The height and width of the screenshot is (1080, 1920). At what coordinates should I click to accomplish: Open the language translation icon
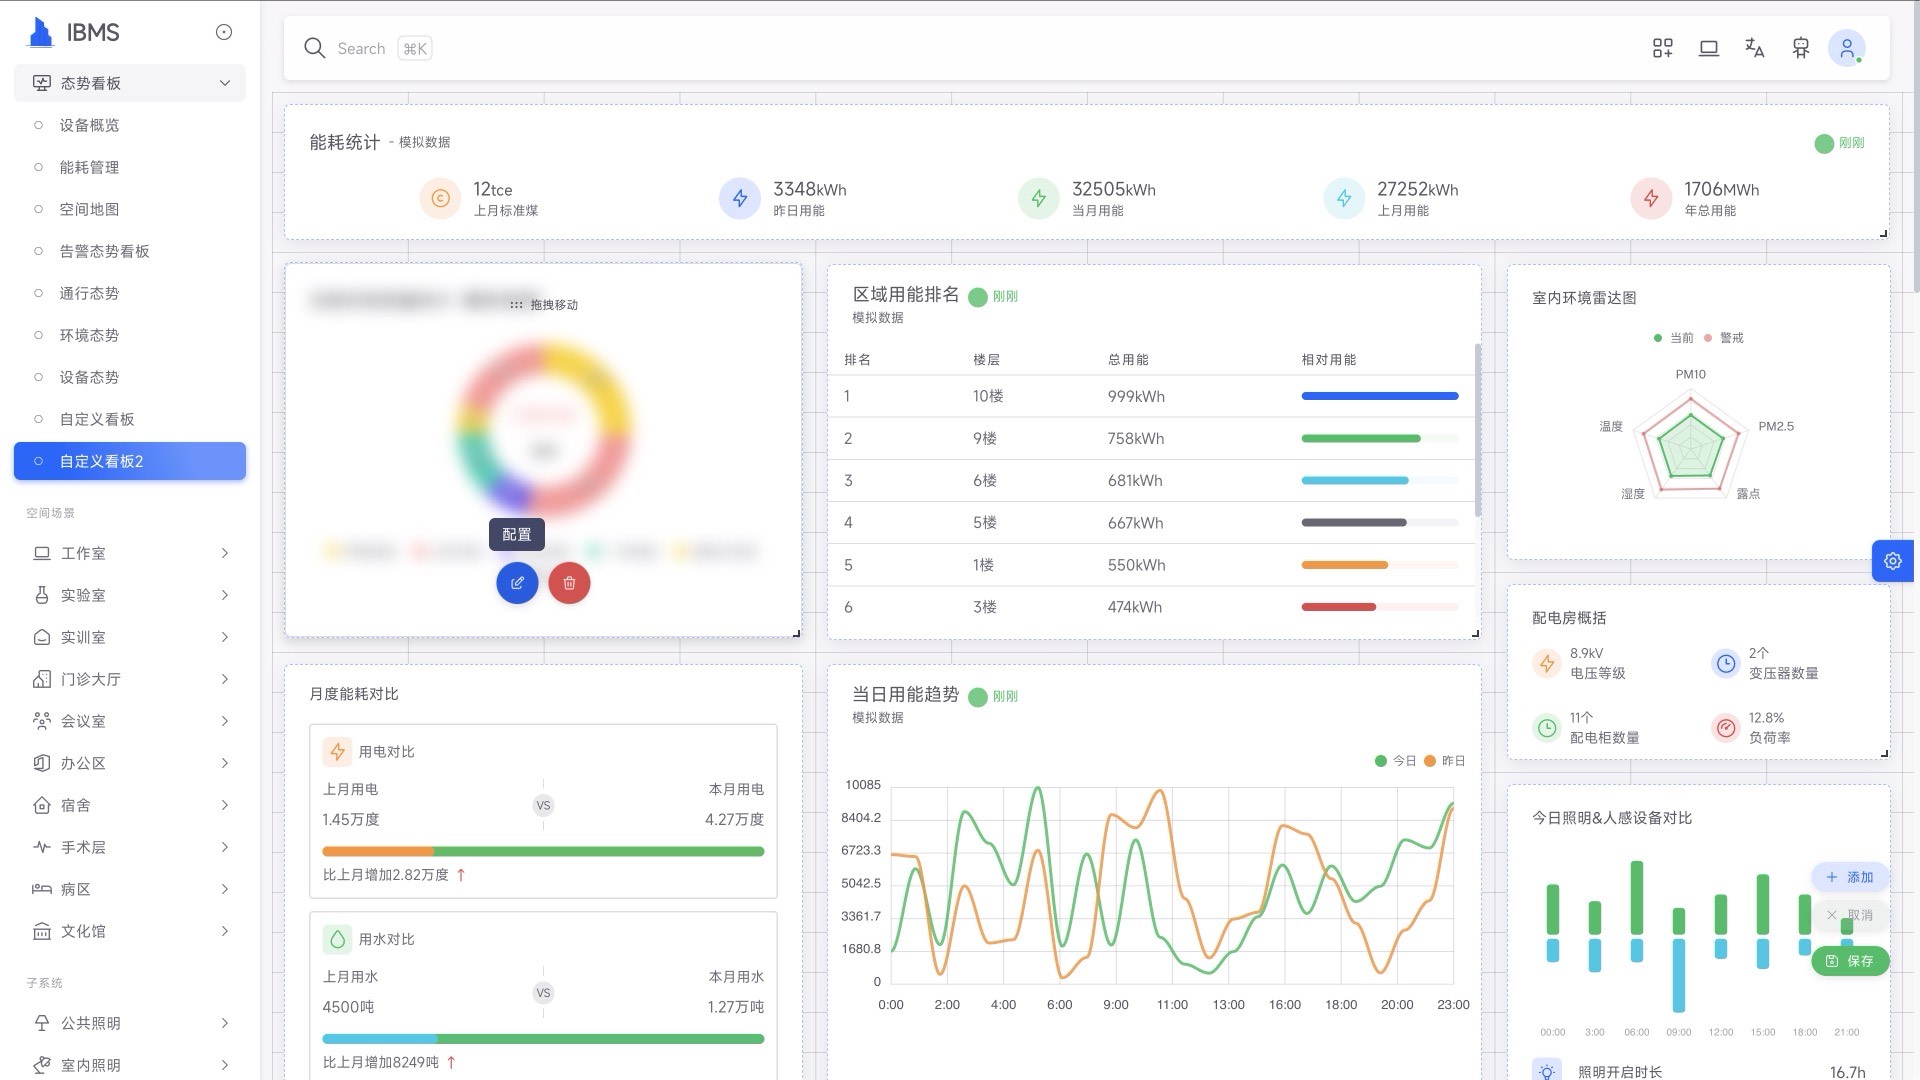(1754, 48)
